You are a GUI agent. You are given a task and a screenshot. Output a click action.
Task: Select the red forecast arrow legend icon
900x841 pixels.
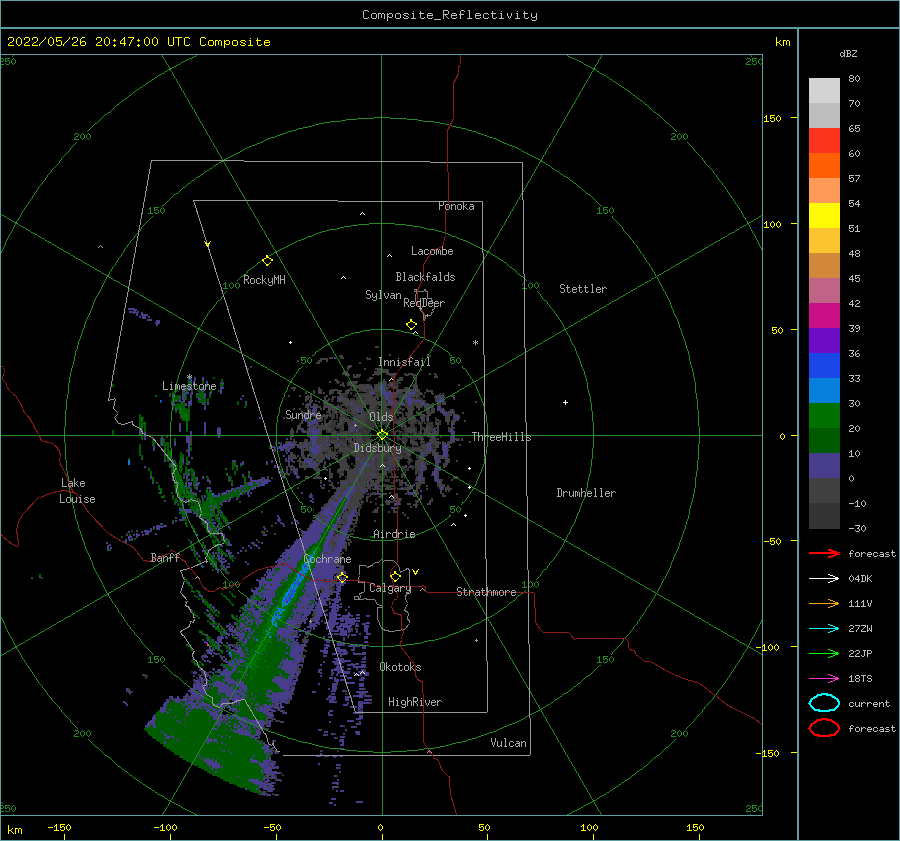pyautogui.click(x=824, y=553)
